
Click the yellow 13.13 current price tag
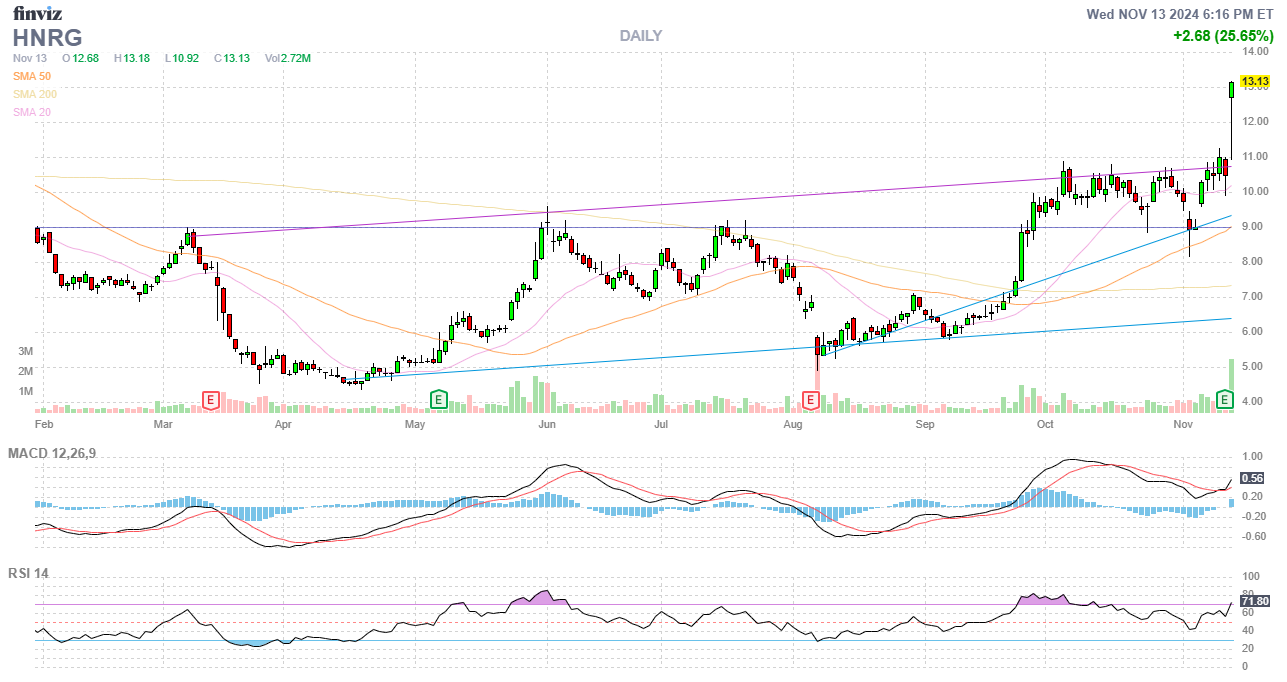pos(1253,82)
